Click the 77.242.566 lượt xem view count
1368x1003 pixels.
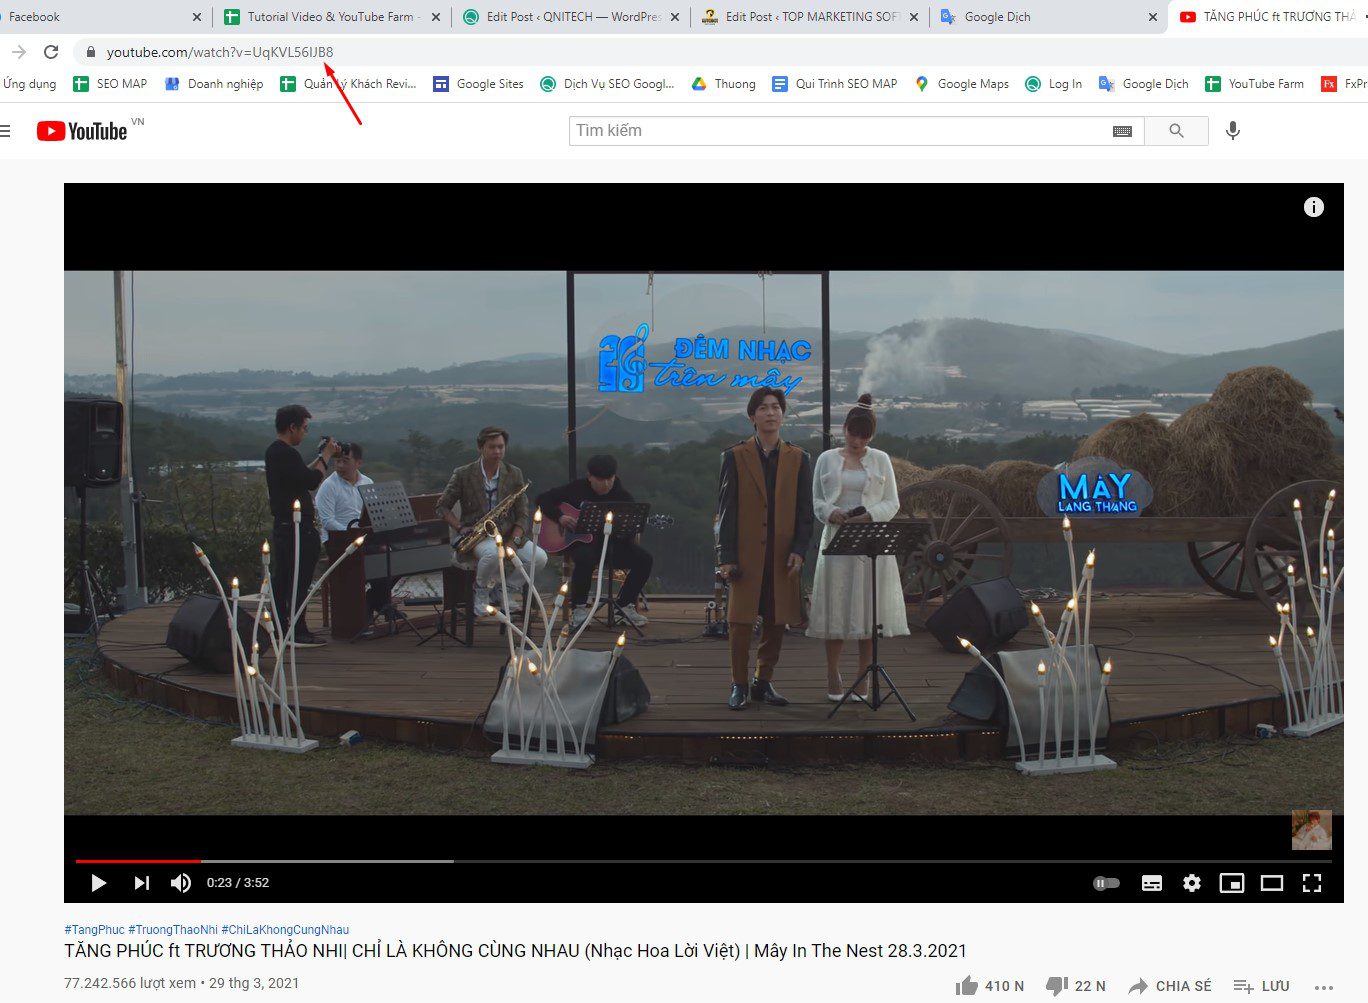click(130, 983)
